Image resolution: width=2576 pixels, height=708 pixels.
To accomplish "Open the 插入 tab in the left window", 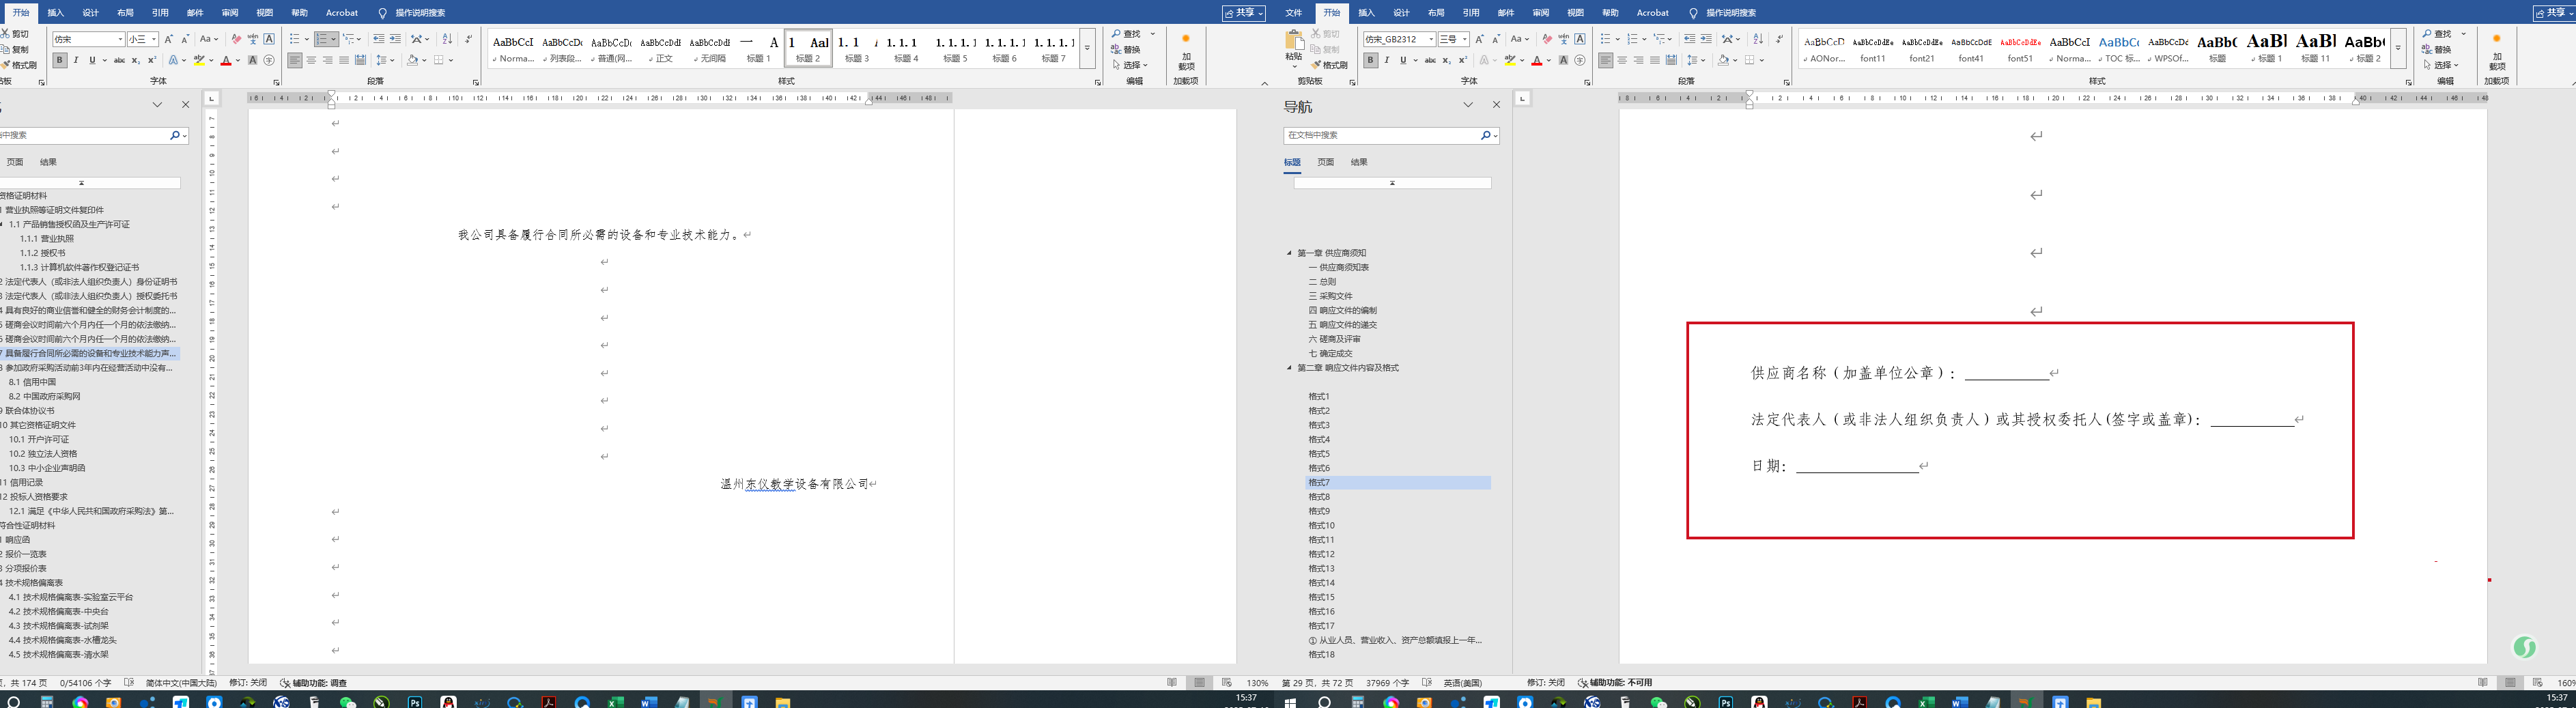I will [x=56, y=13].
